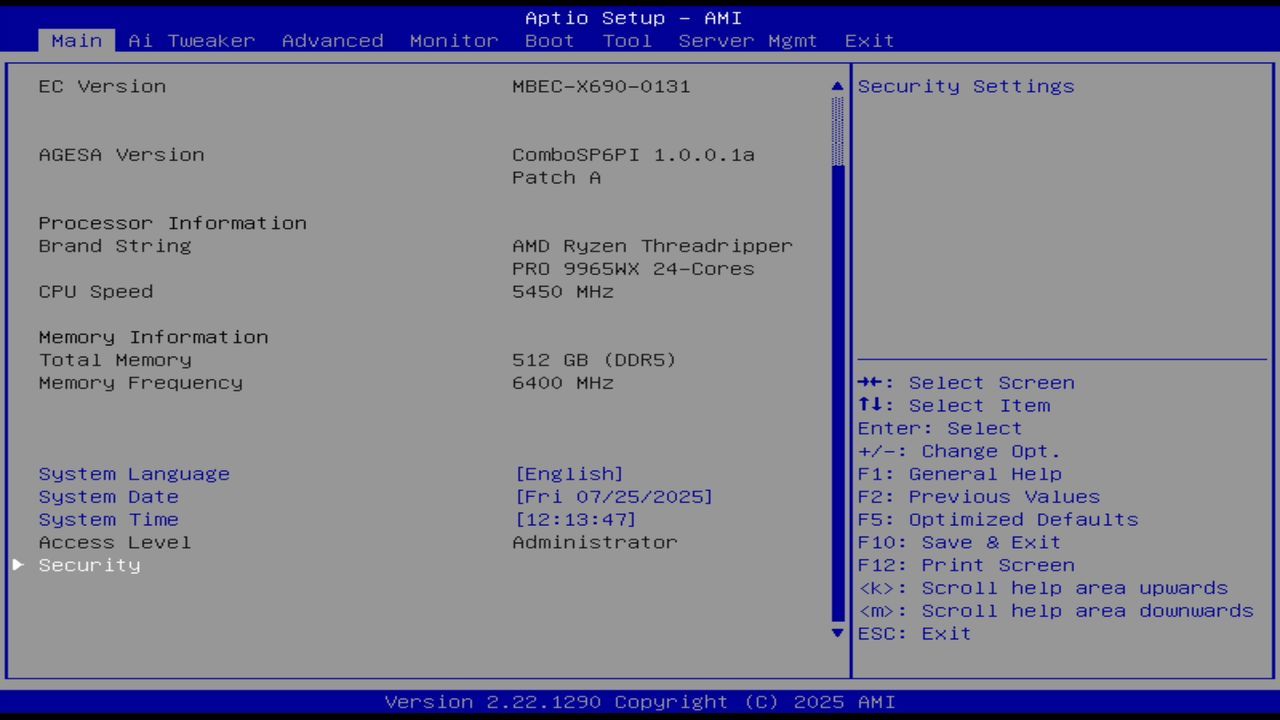Image resolution: width=1280 pixels, height=720 pixels.
Task: Click the EC Version value MBEC-X690-0131
Action: [601, 86]
